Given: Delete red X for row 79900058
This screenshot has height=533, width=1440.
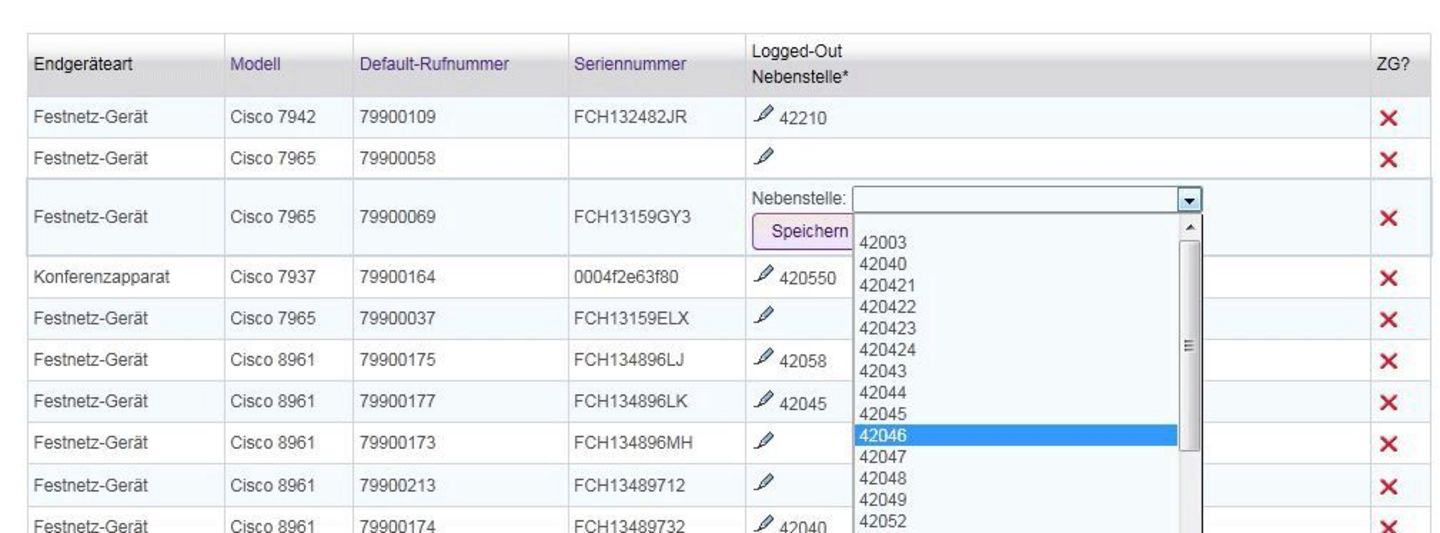Looking at the screenshot, I should click(x=1388, y=160).
